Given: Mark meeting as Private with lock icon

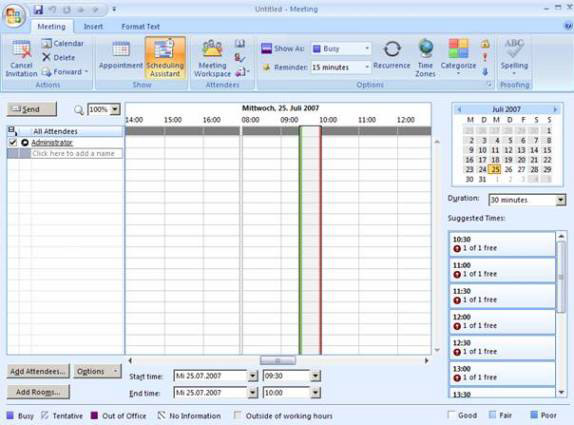Looking at the screenshot, I should click(x=485, y=44).
